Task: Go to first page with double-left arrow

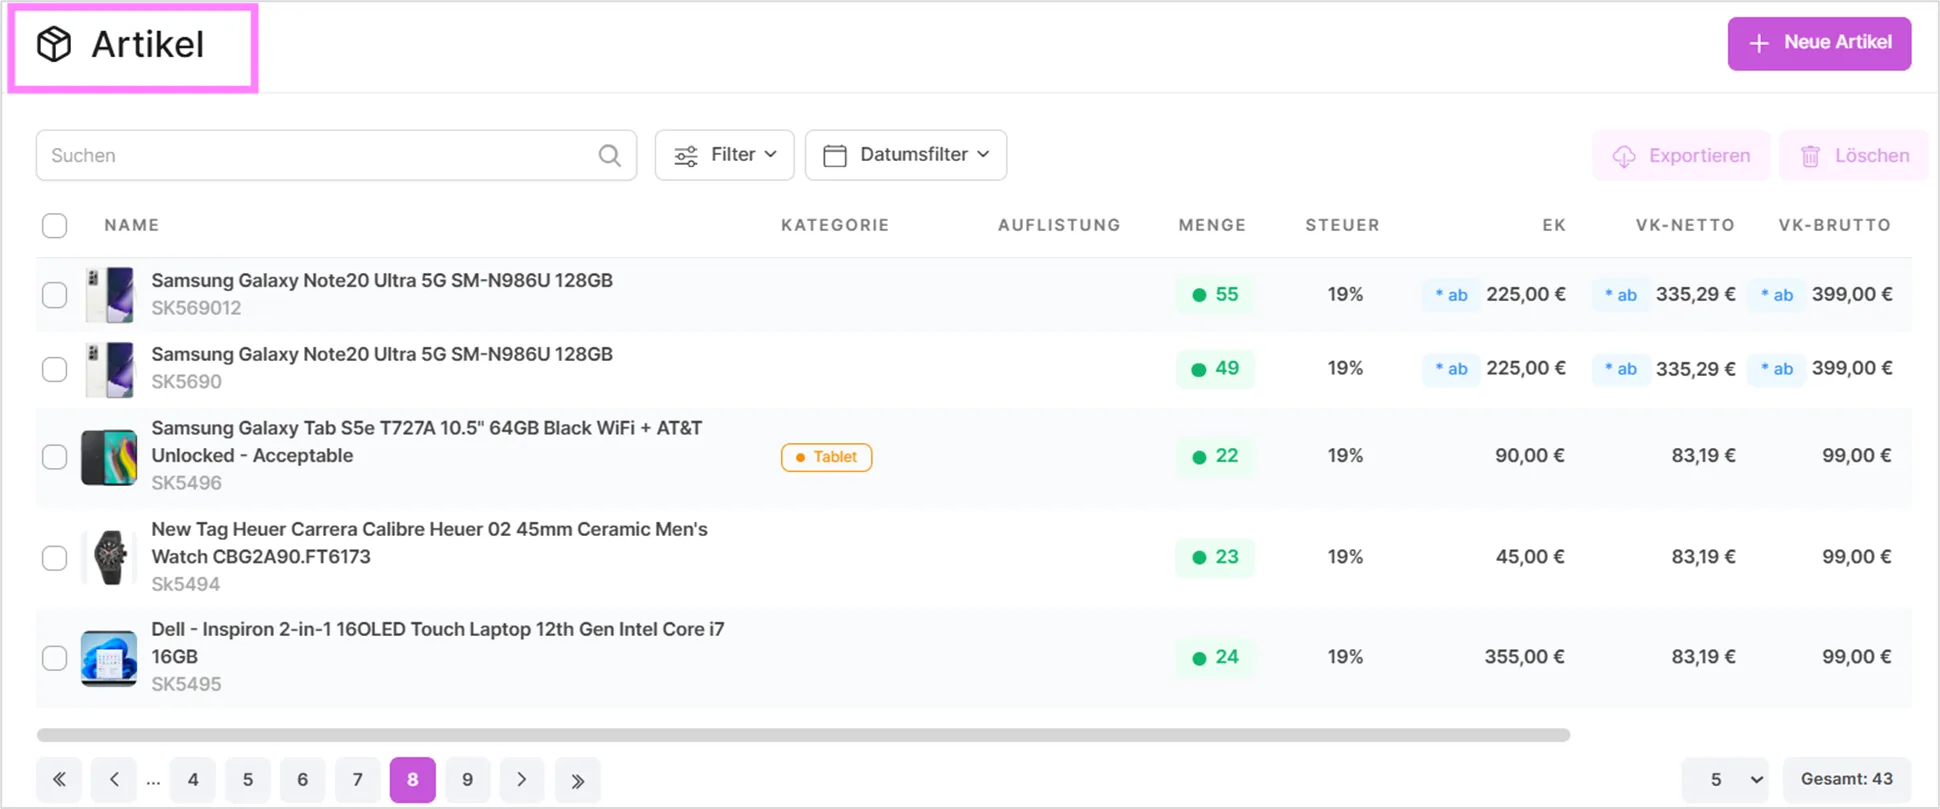Action: 59,779
